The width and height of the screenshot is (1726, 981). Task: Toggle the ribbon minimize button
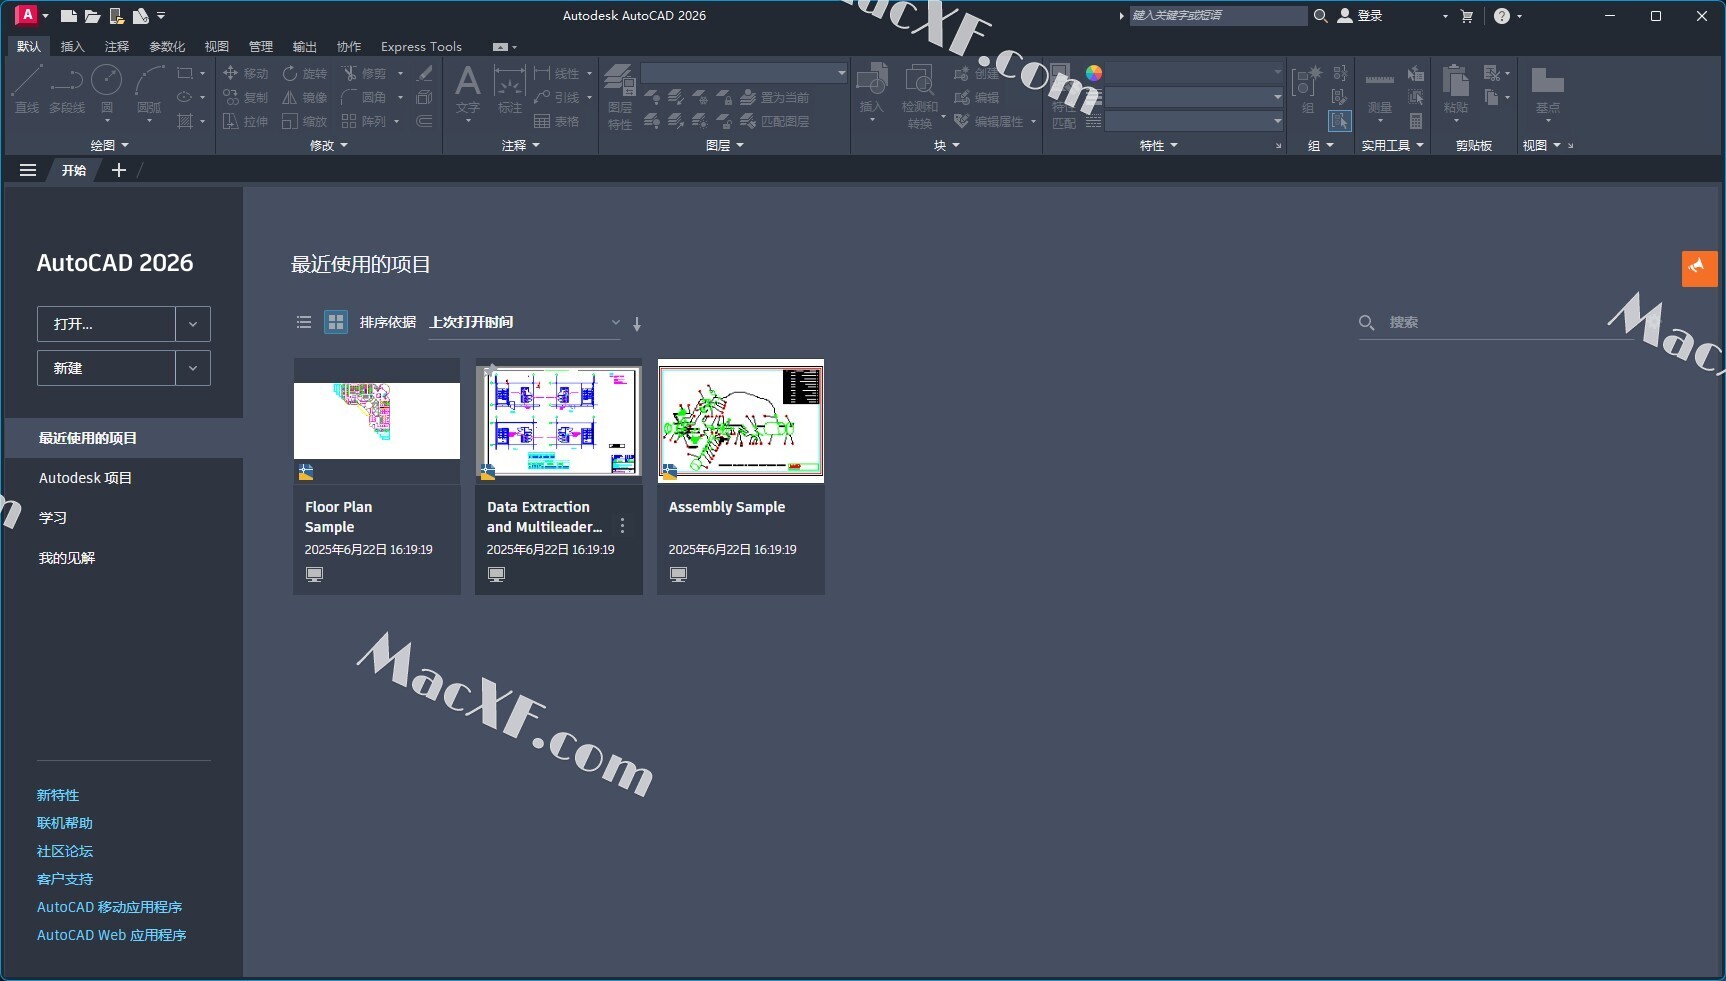click(502, 47)
